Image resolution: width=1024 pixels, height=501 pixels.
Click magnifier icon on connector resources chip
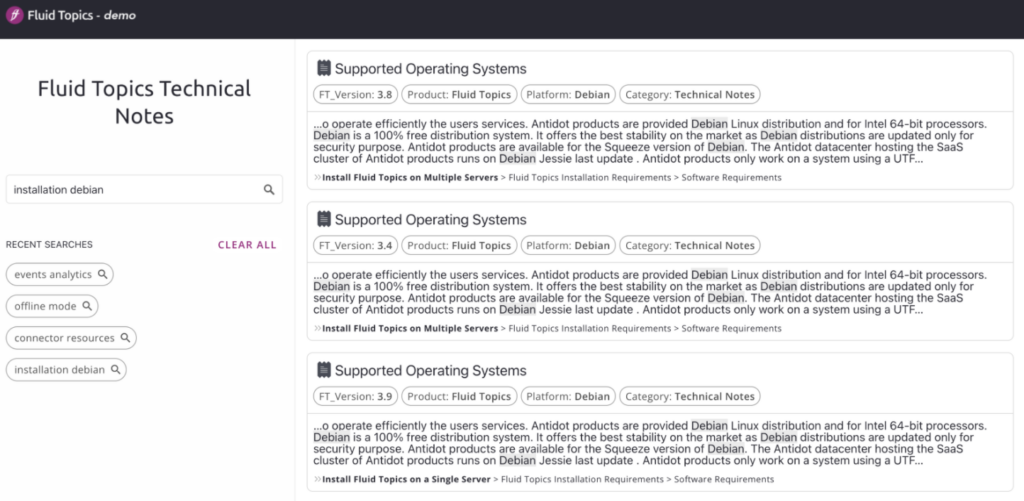125,338
